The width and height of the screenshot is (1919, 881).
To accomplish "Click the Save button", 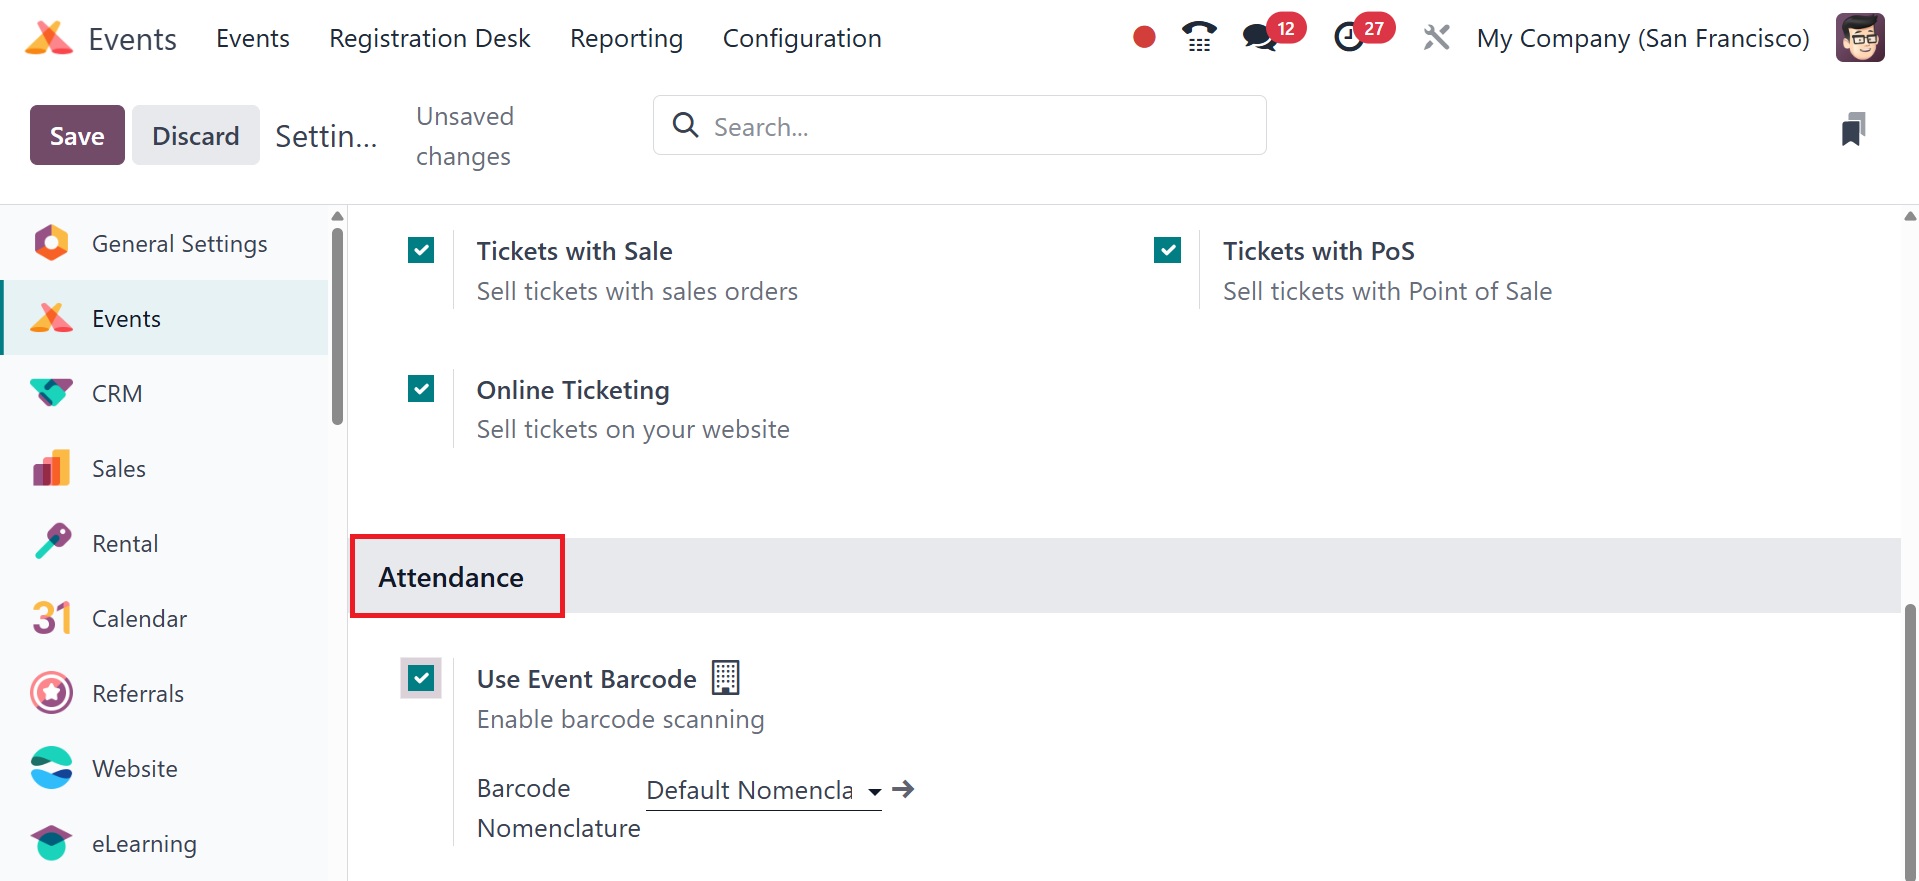I will pyautogui.click(x=77, y=135).
